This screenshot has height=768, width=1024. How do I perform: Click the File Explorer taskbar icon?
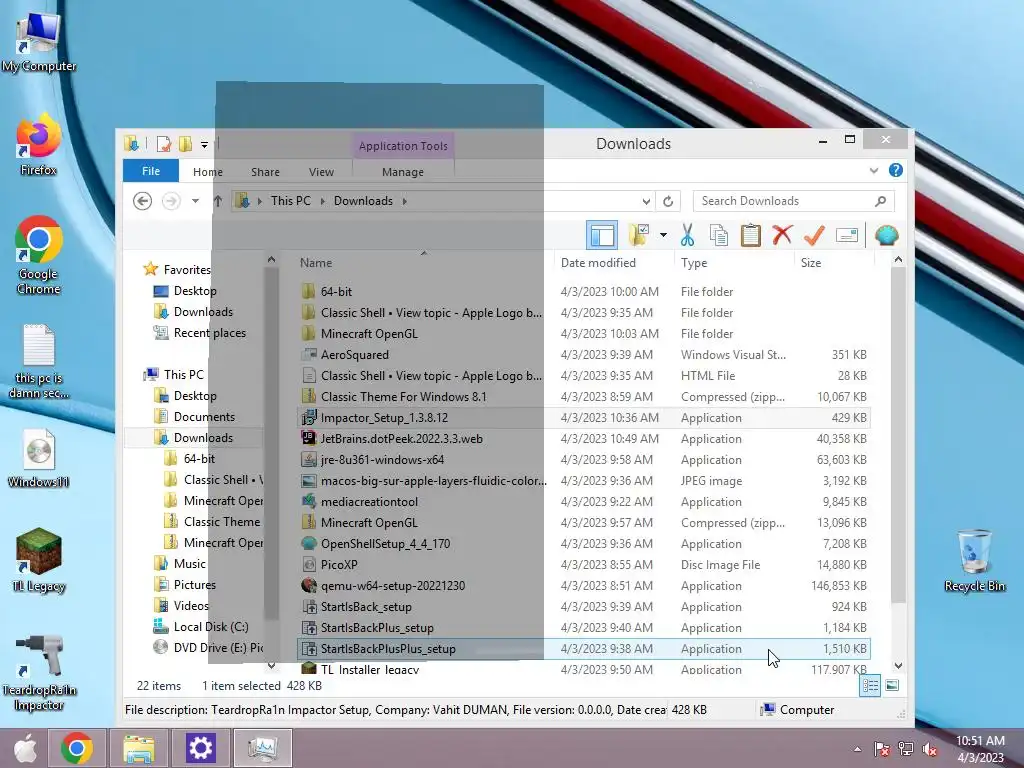139,748
